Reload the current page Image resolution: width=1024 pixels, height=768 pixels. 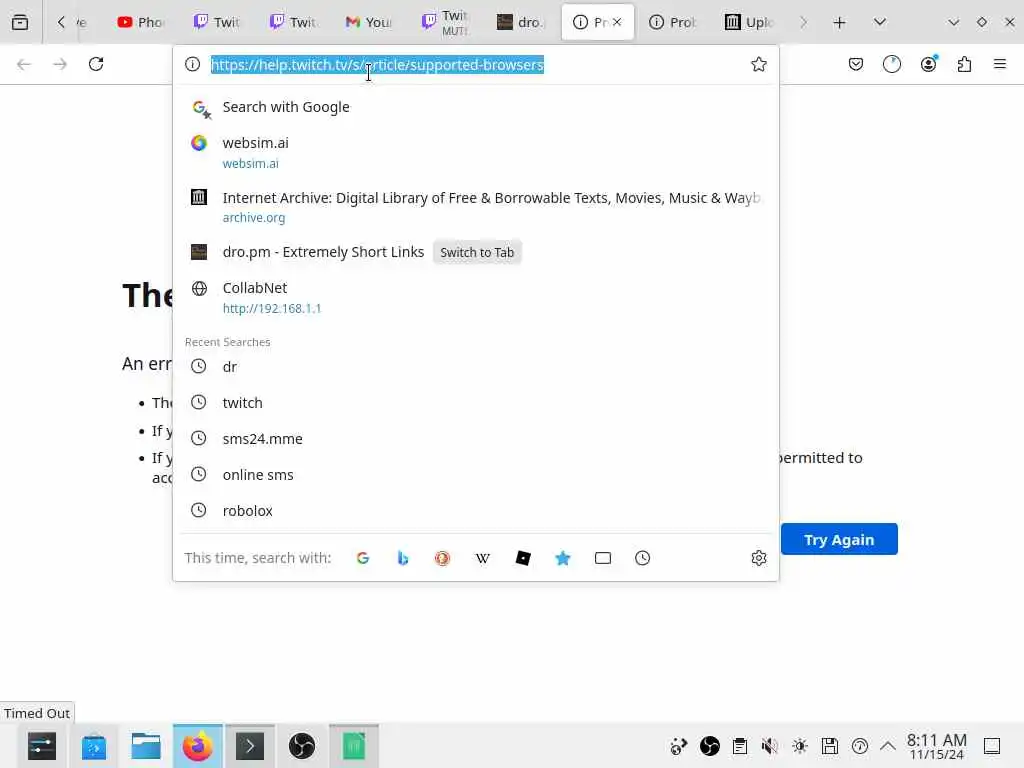[x=96, y=64]
